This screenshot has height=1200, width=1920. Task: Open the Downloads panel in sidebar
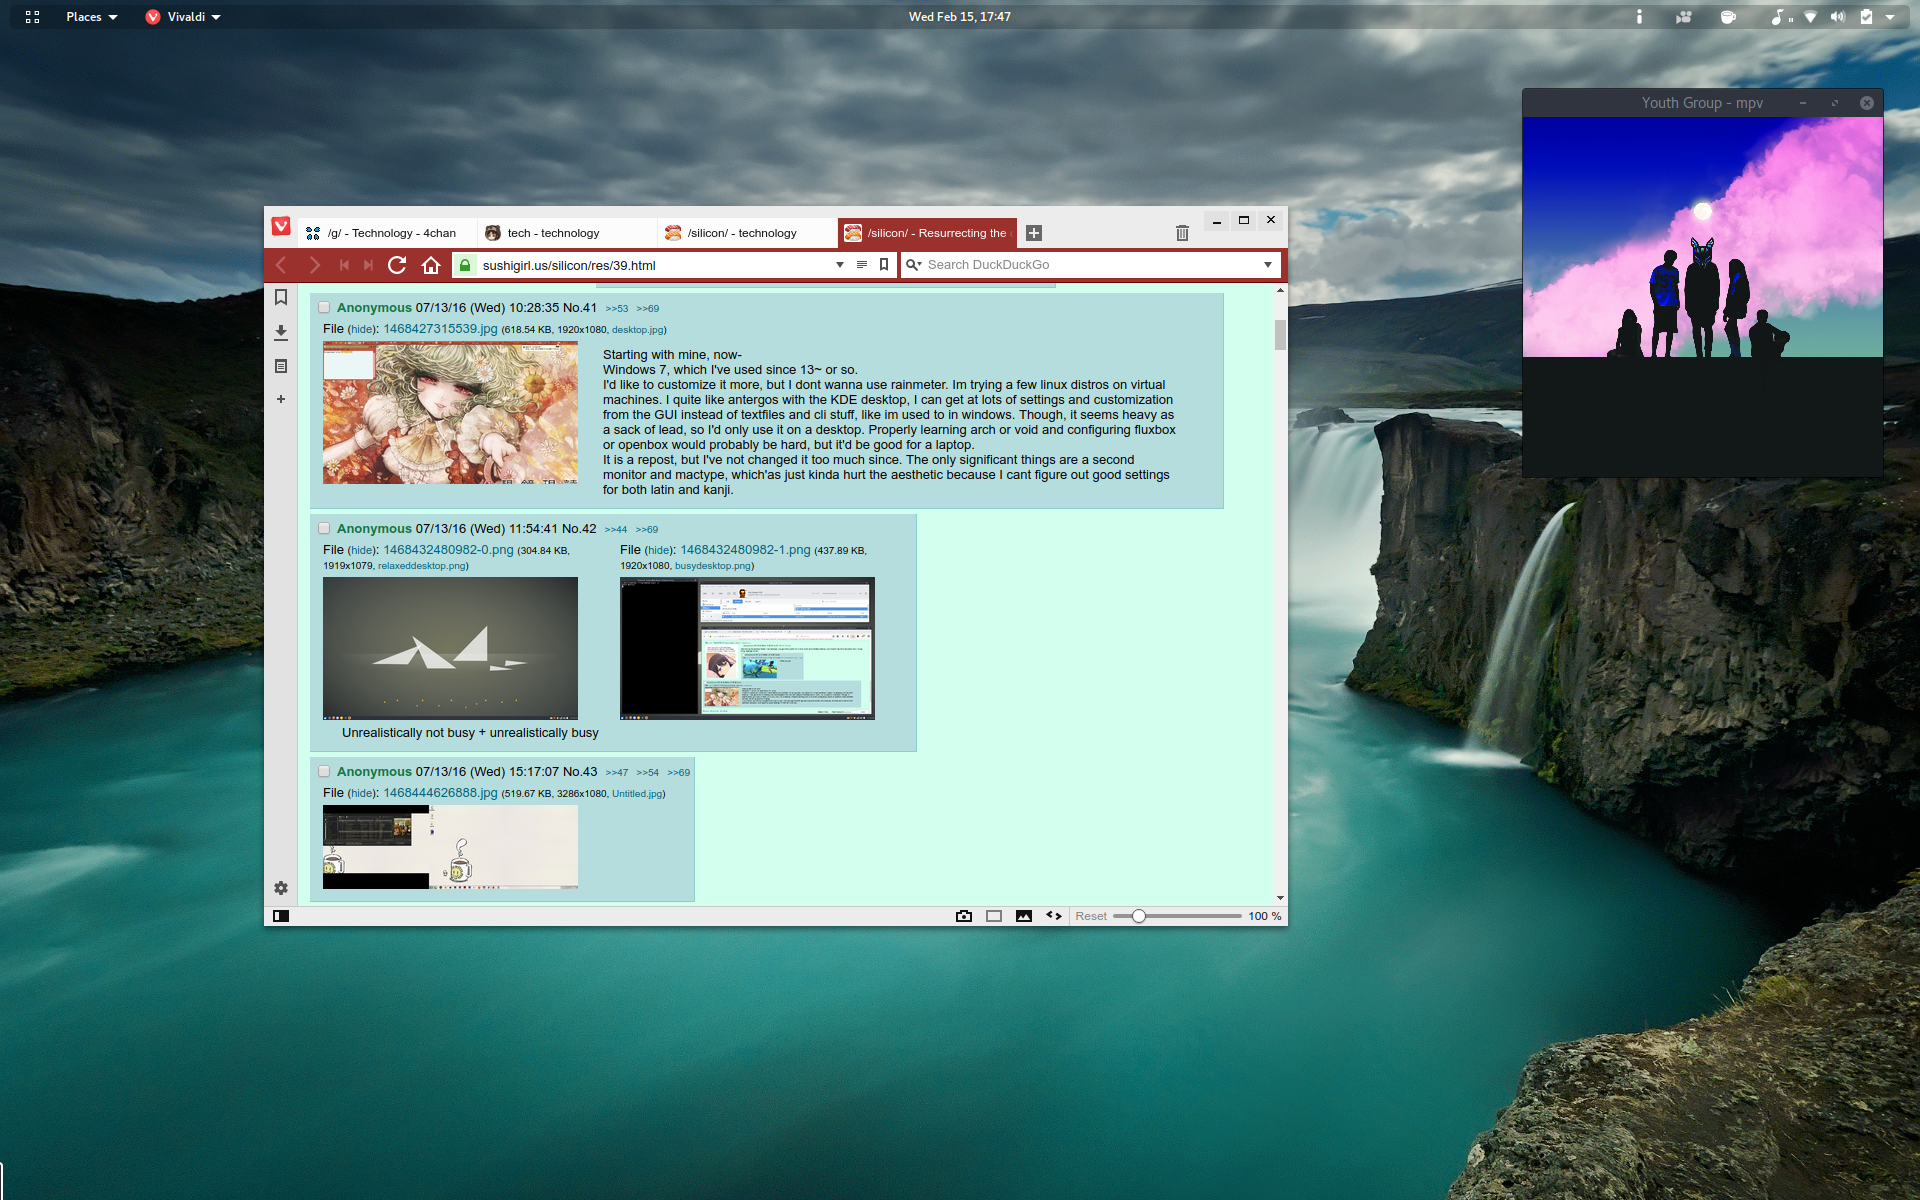(281, 332)
